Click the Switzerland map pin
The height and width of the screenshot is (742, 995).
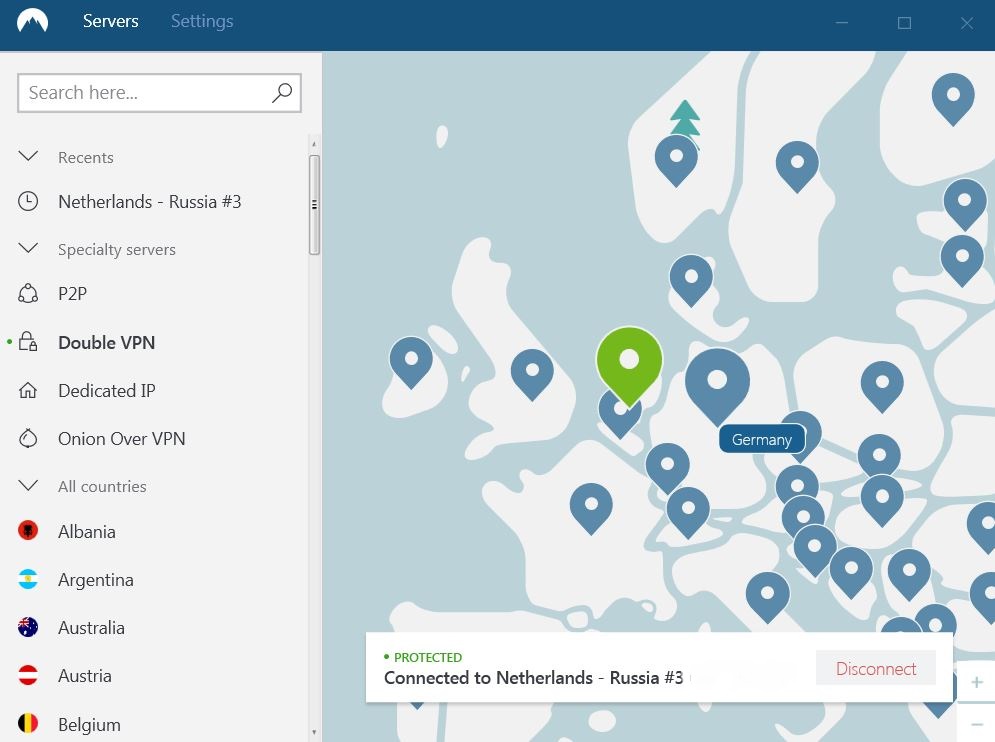[688, 512]
